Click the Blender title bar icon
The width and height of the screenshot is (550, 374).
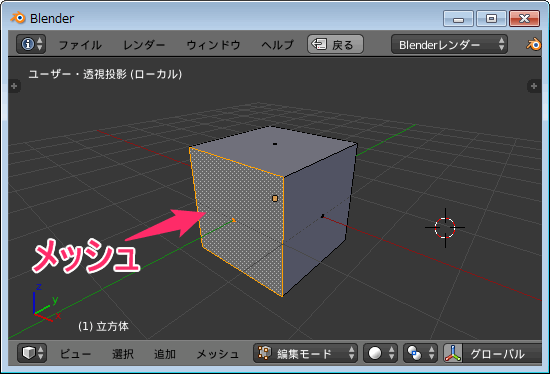18,18
